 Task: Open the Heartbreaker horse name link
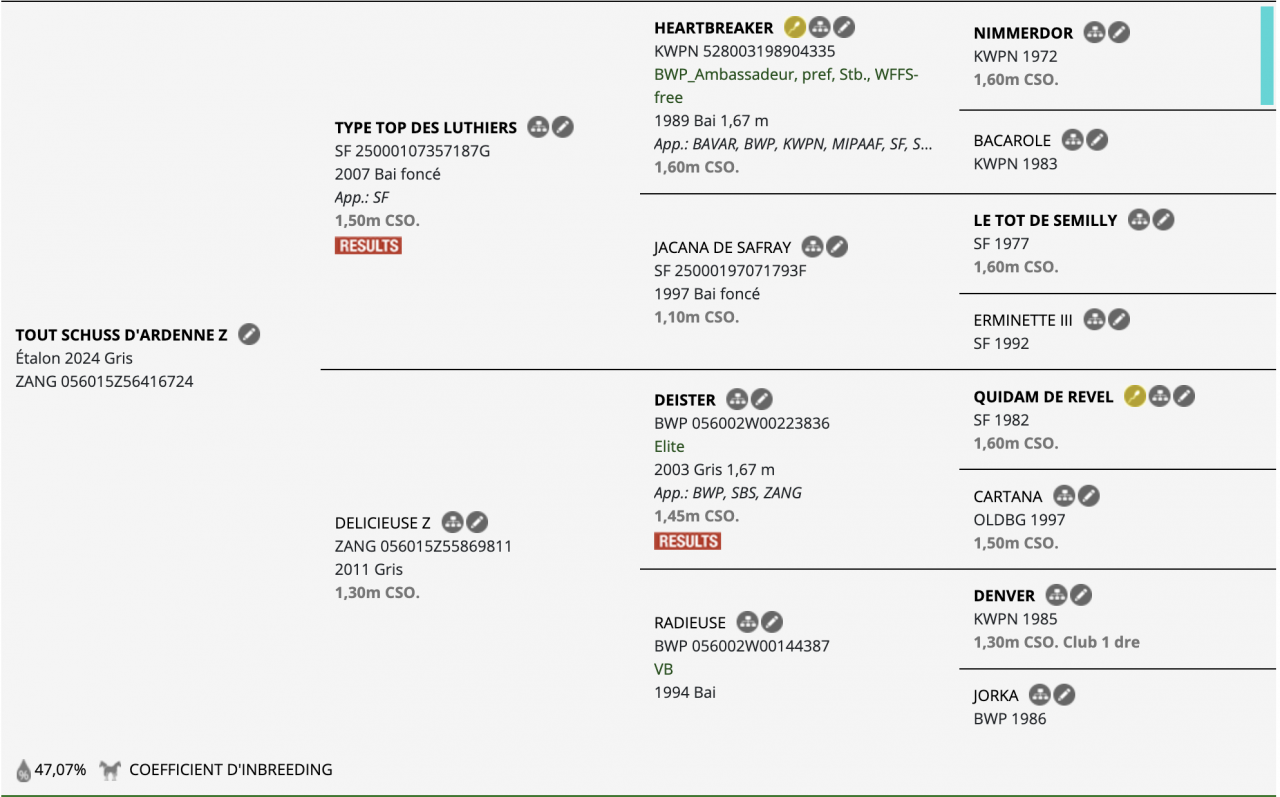[714, 28]
